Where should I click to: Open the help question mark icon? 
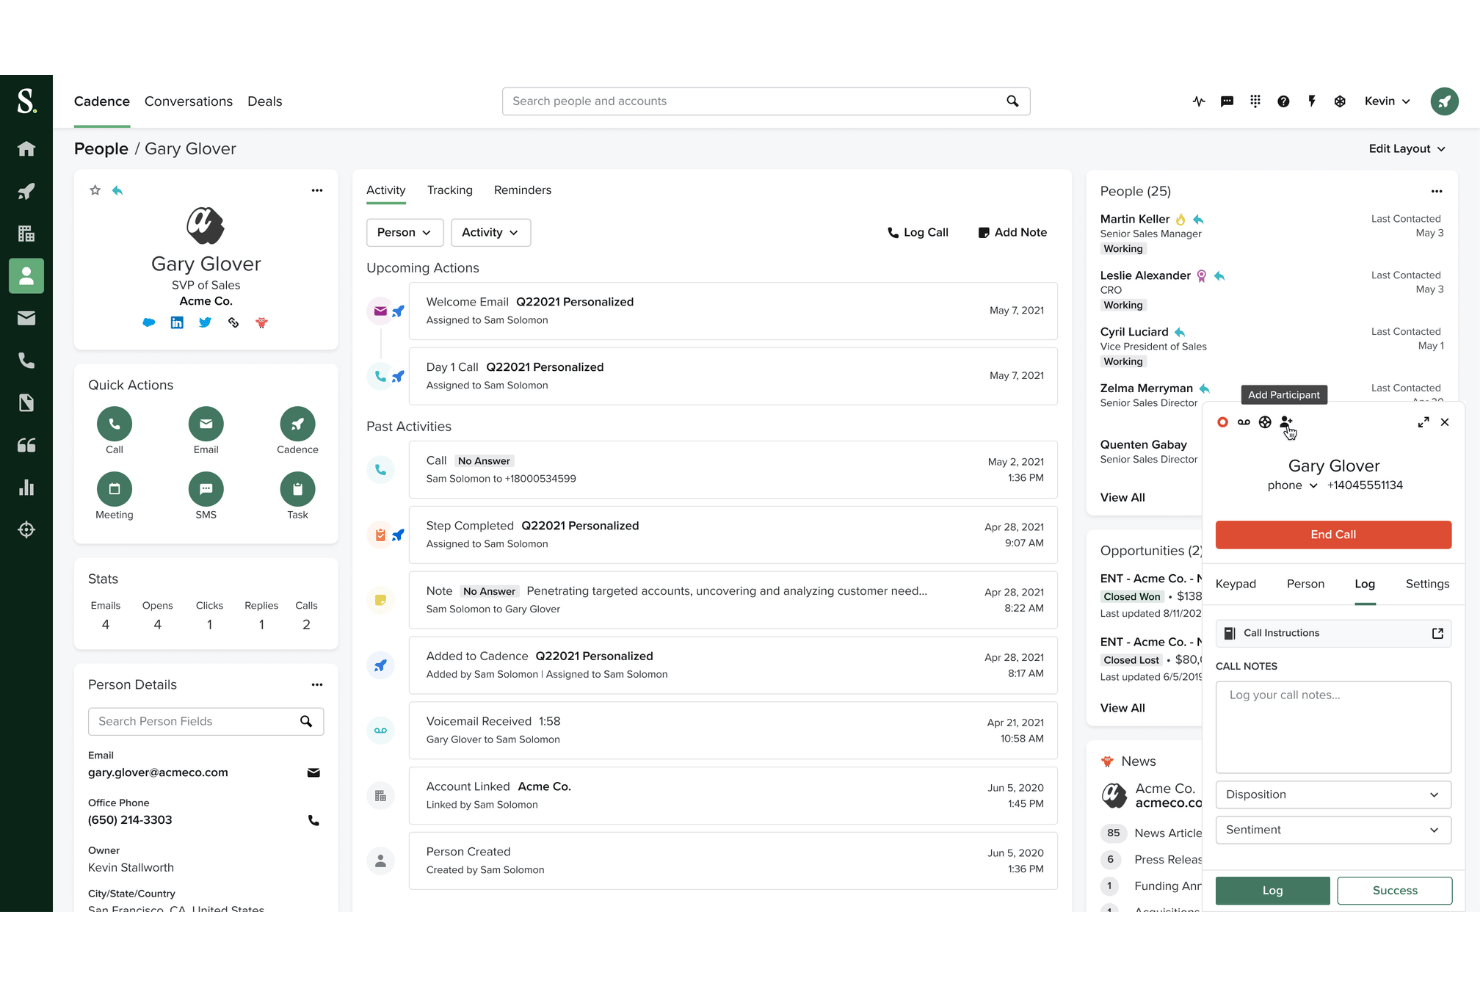(1283, 101)
